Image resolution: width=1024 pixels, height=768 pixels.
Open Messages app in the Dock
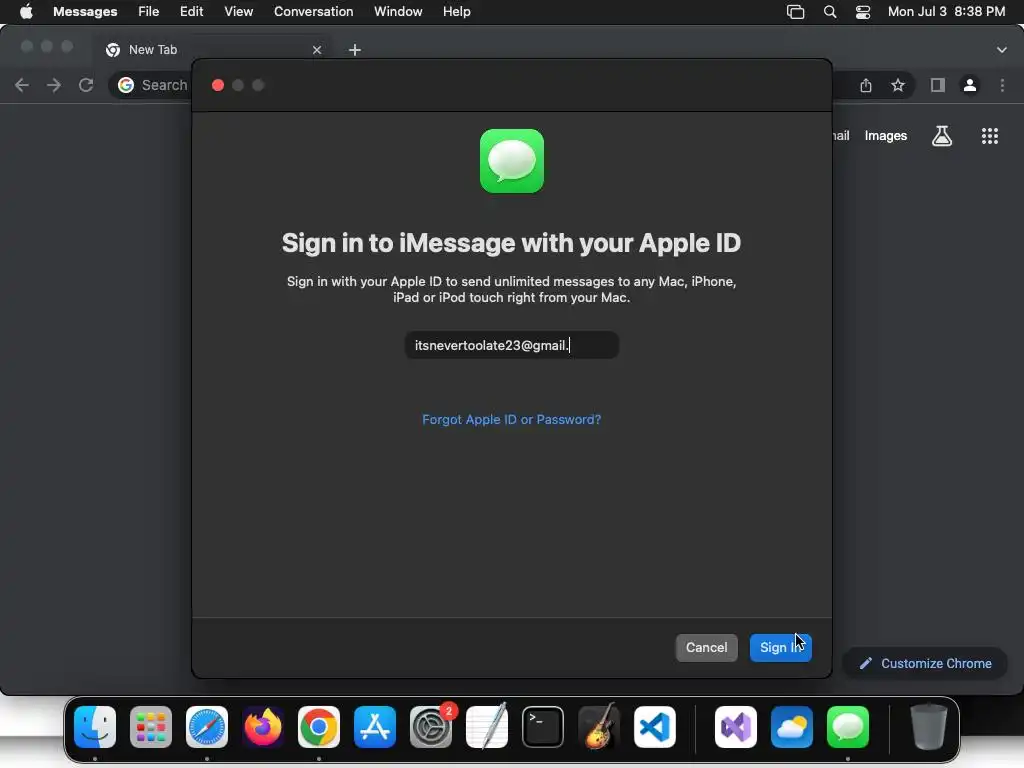848,727
